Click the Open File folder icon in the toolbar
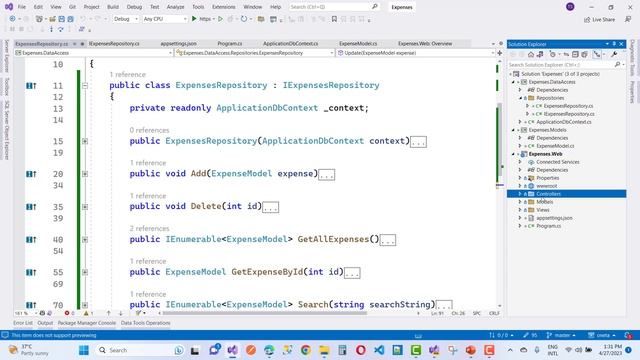Screen dimensions: 640x360 52,19
